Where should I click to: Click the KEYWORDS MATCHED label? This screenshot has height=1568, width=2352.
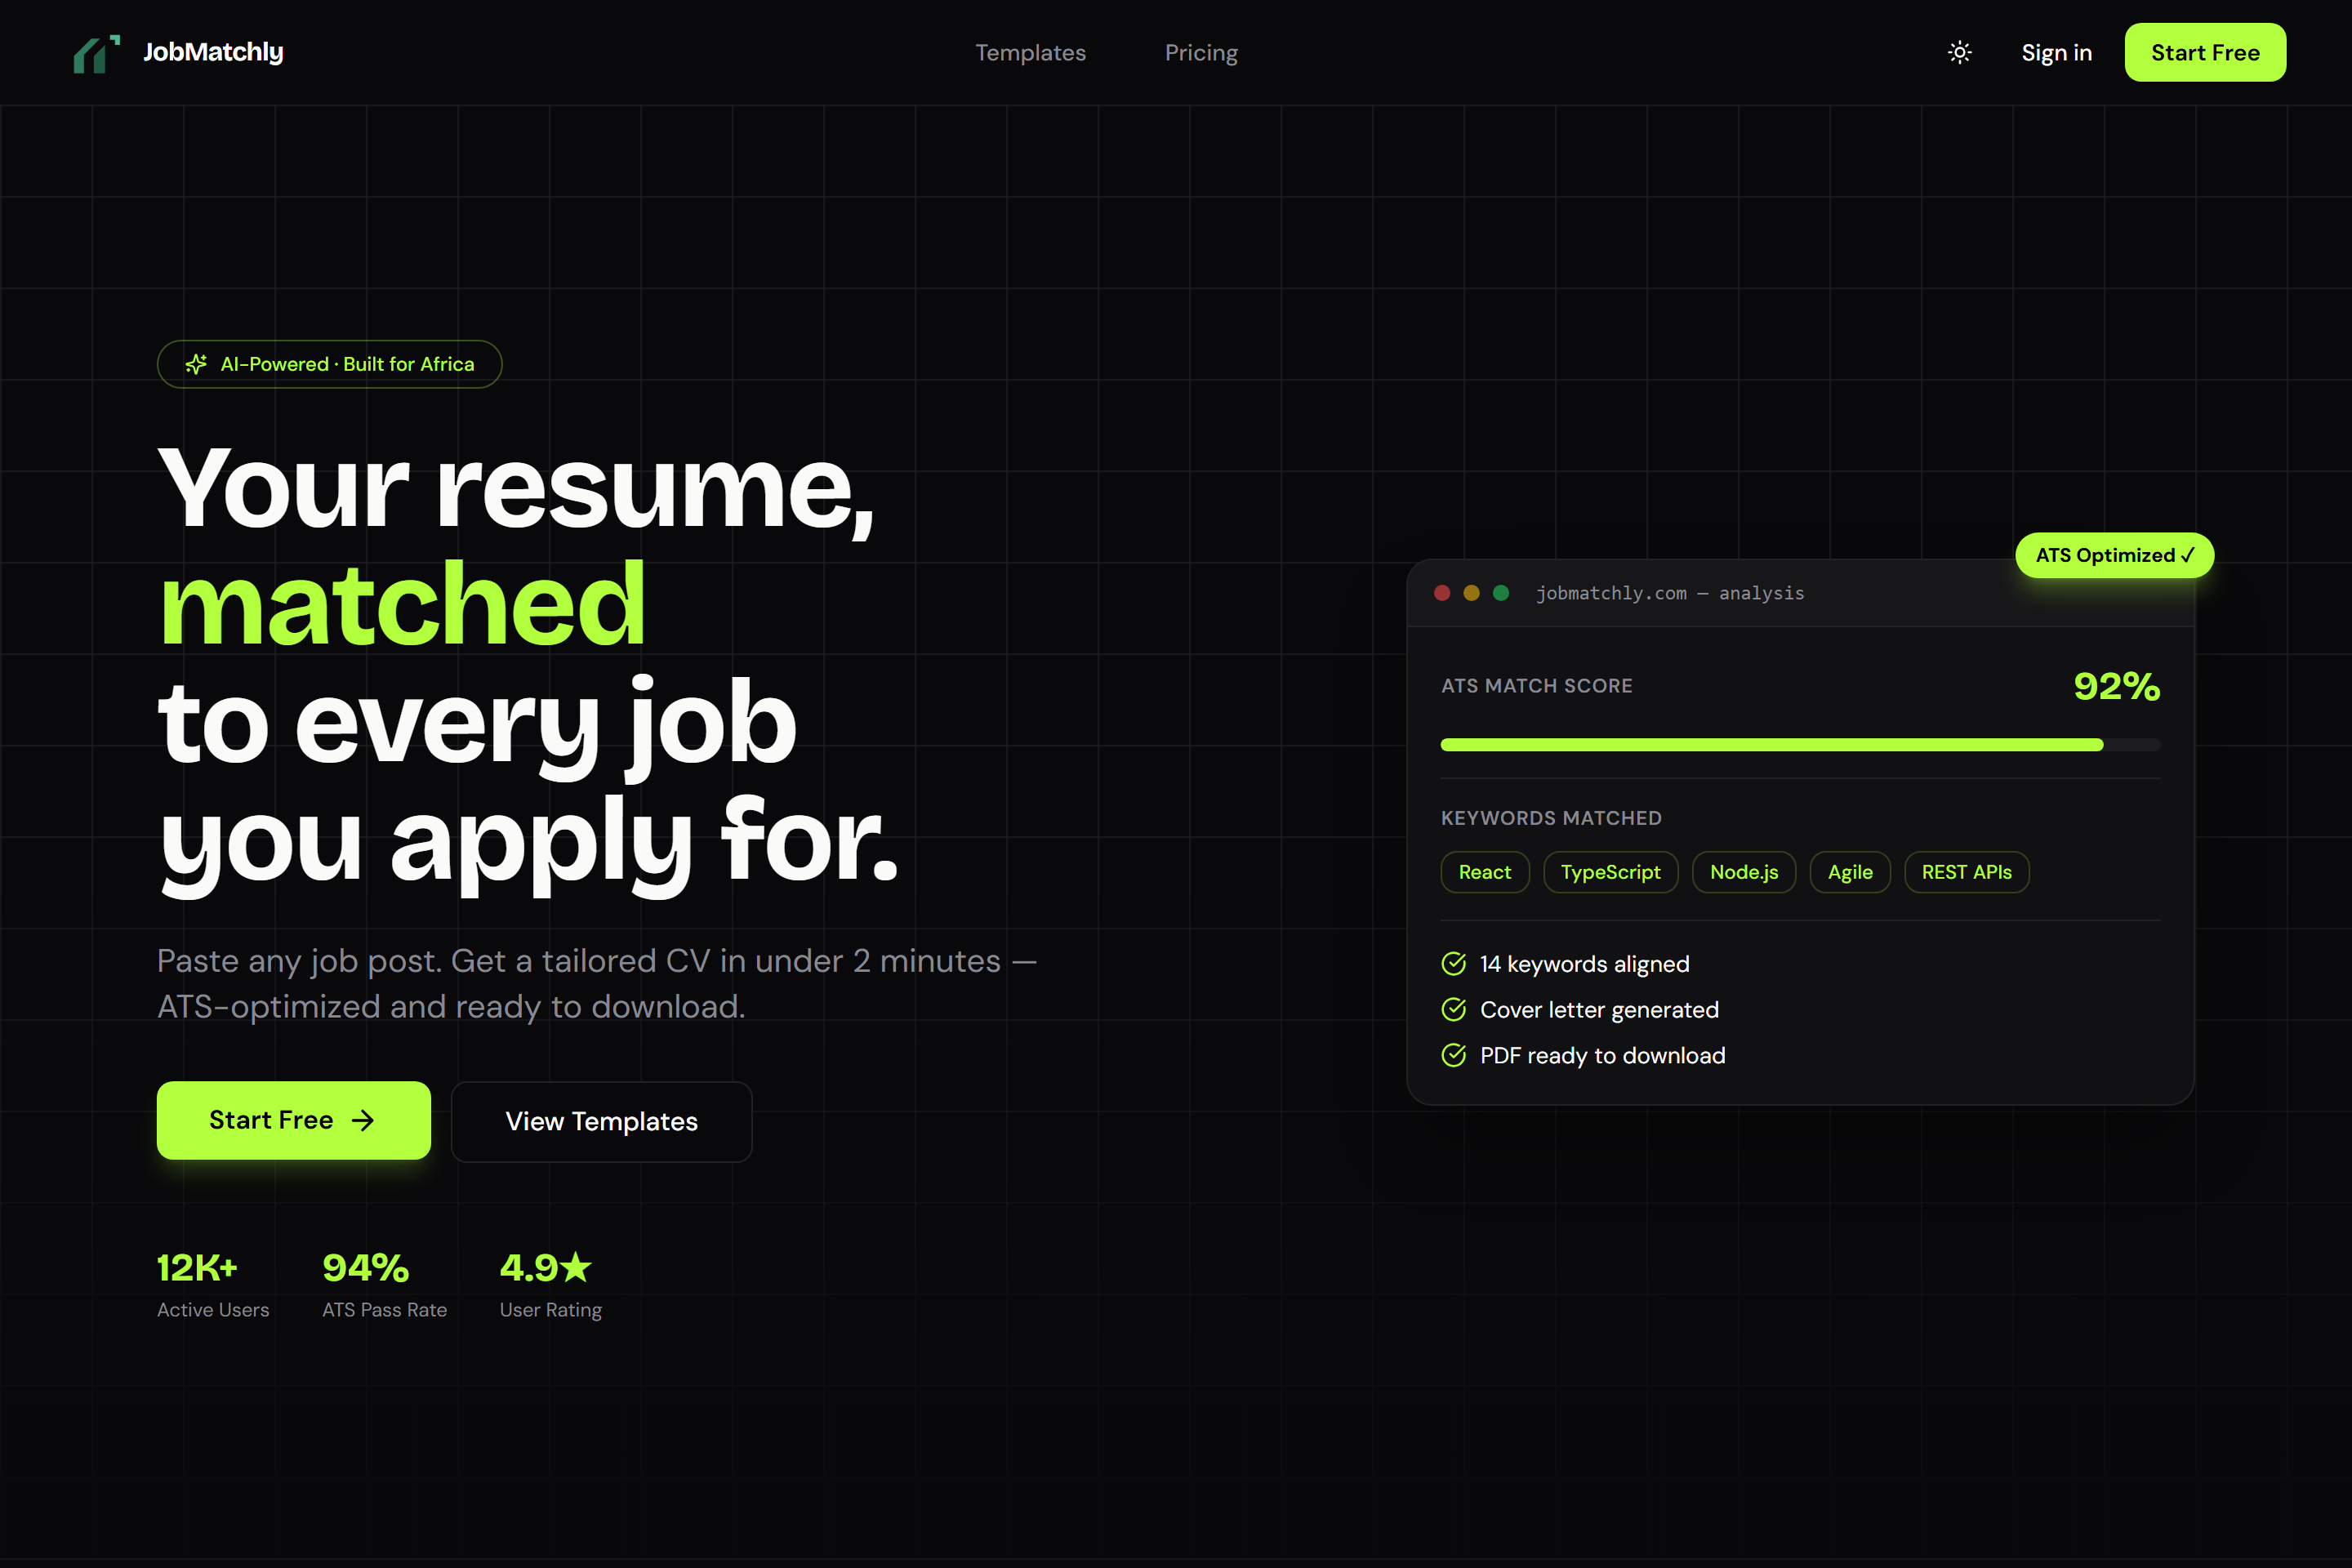point(1551,818)
